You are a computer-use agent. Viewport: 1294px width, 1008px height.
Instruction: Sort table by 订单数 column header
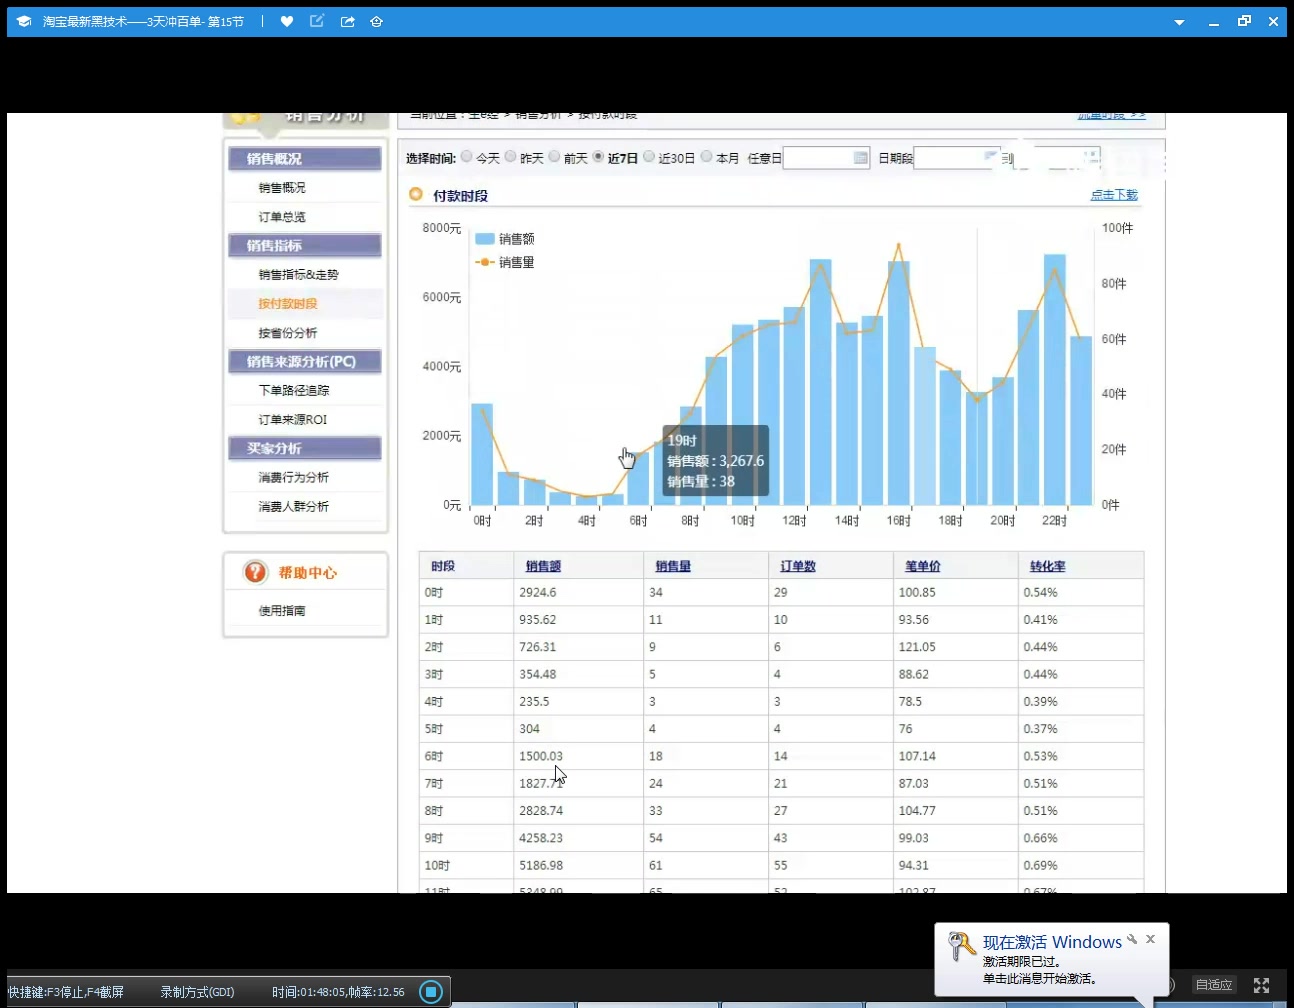coord(798,566)
